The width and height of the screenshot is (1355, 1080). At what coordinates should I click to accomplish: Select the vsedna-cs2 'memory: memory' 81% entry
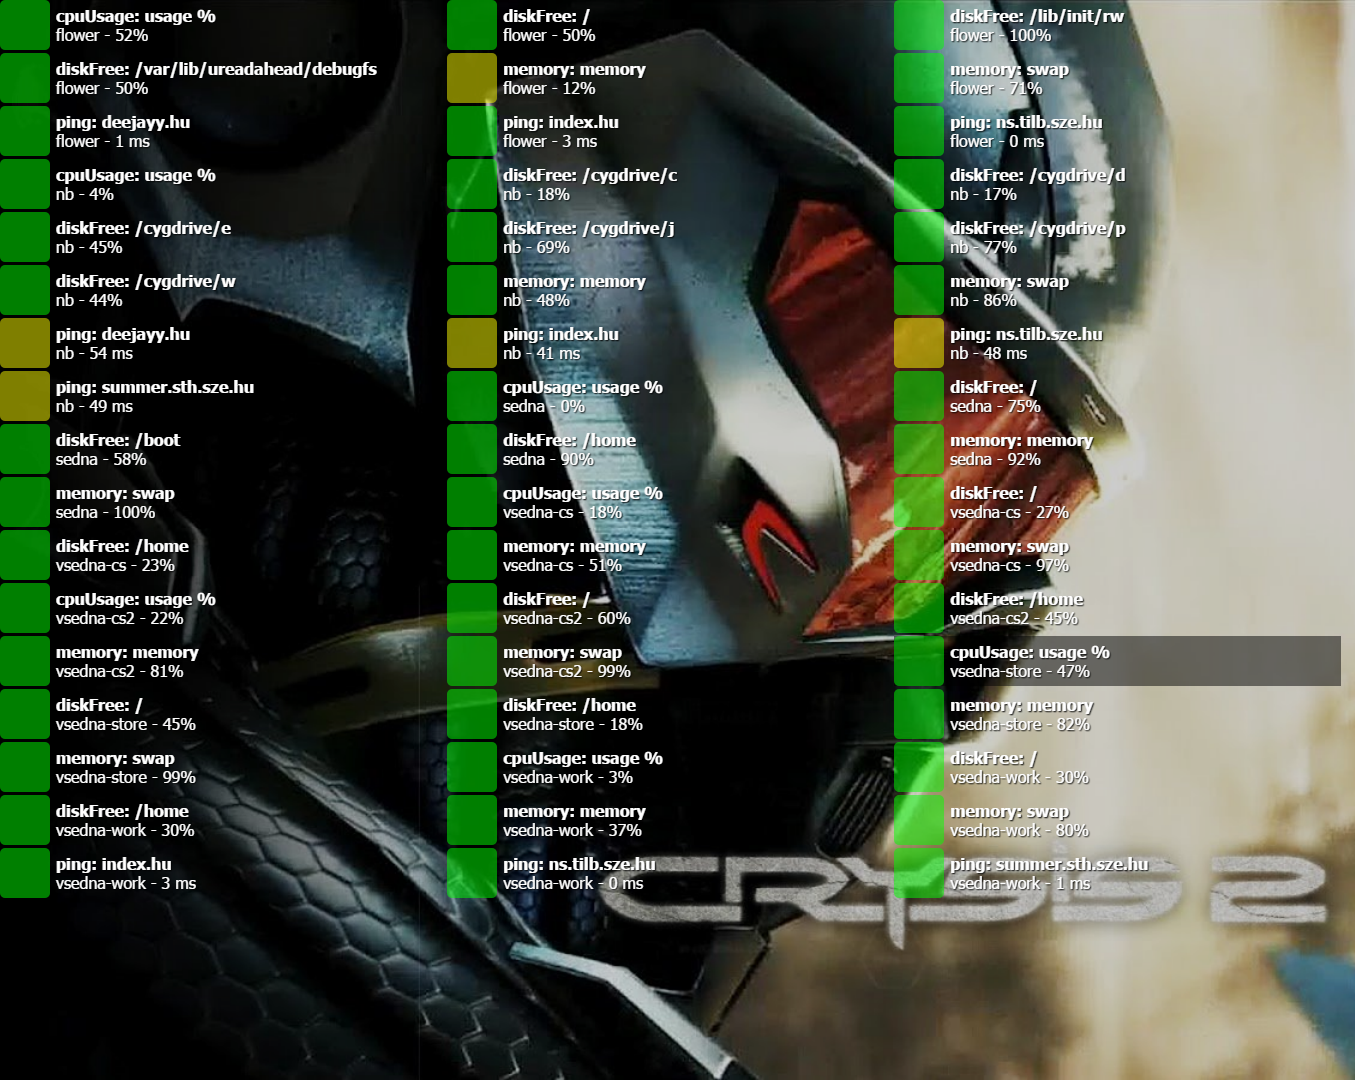click(223, 661)
